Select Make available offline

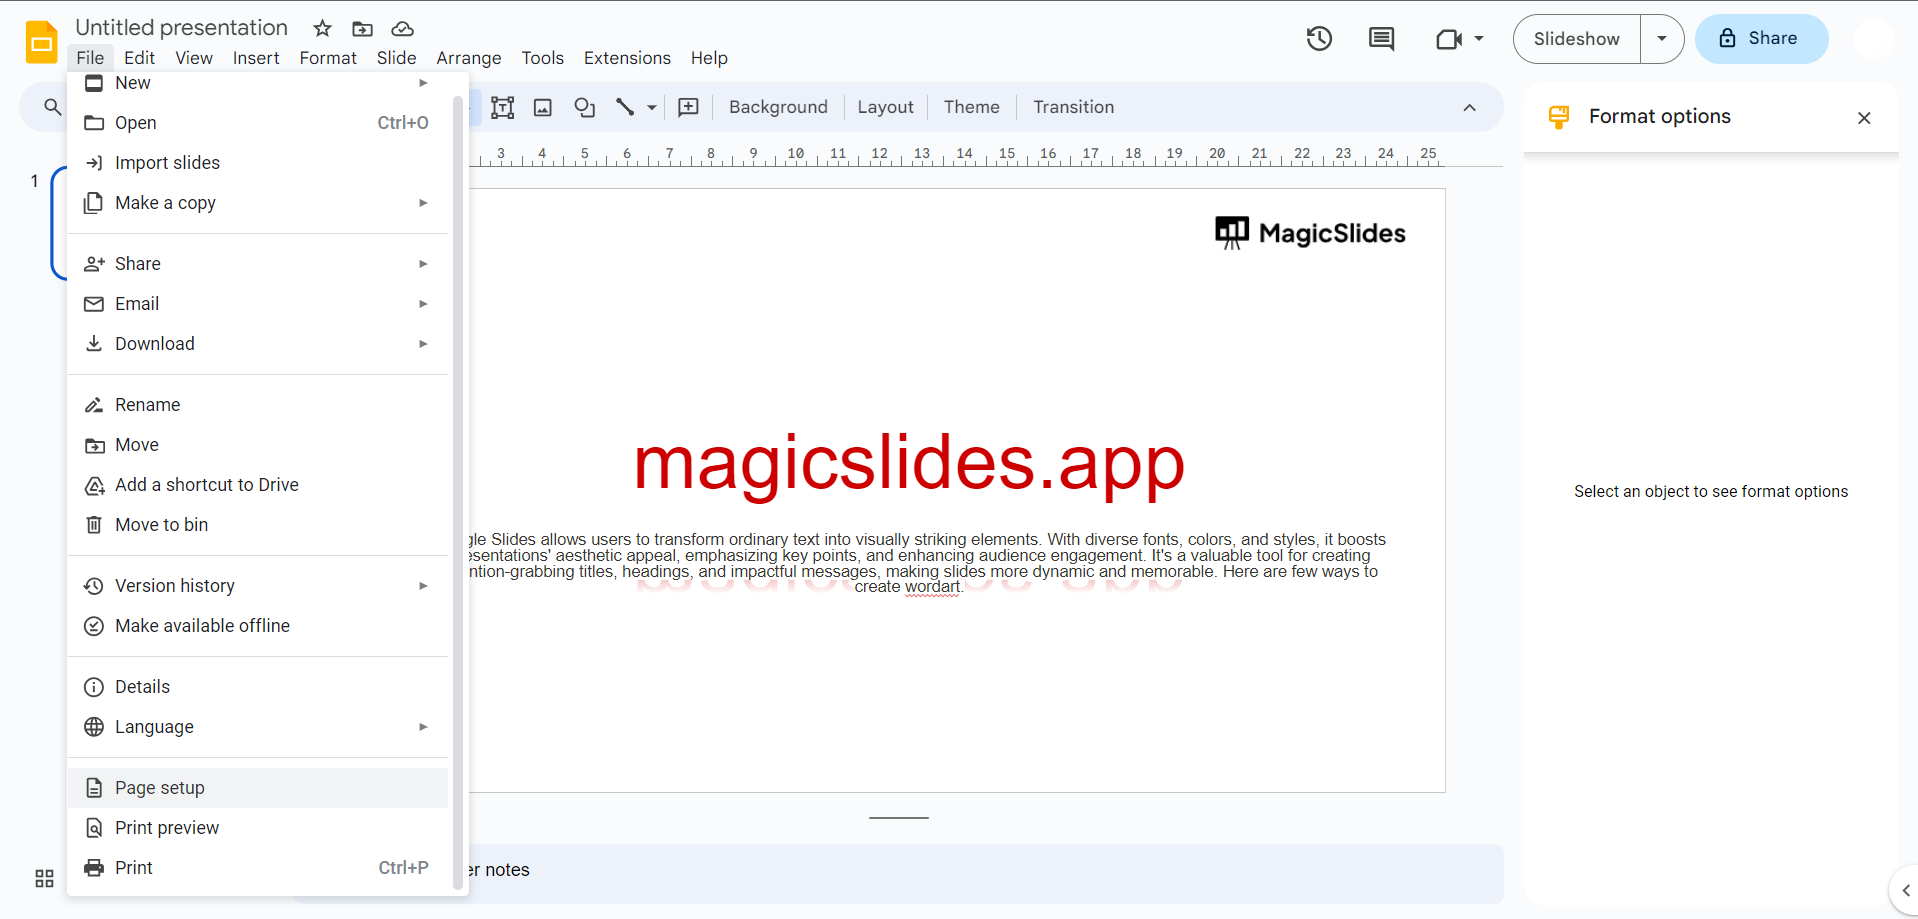[258, 626]
